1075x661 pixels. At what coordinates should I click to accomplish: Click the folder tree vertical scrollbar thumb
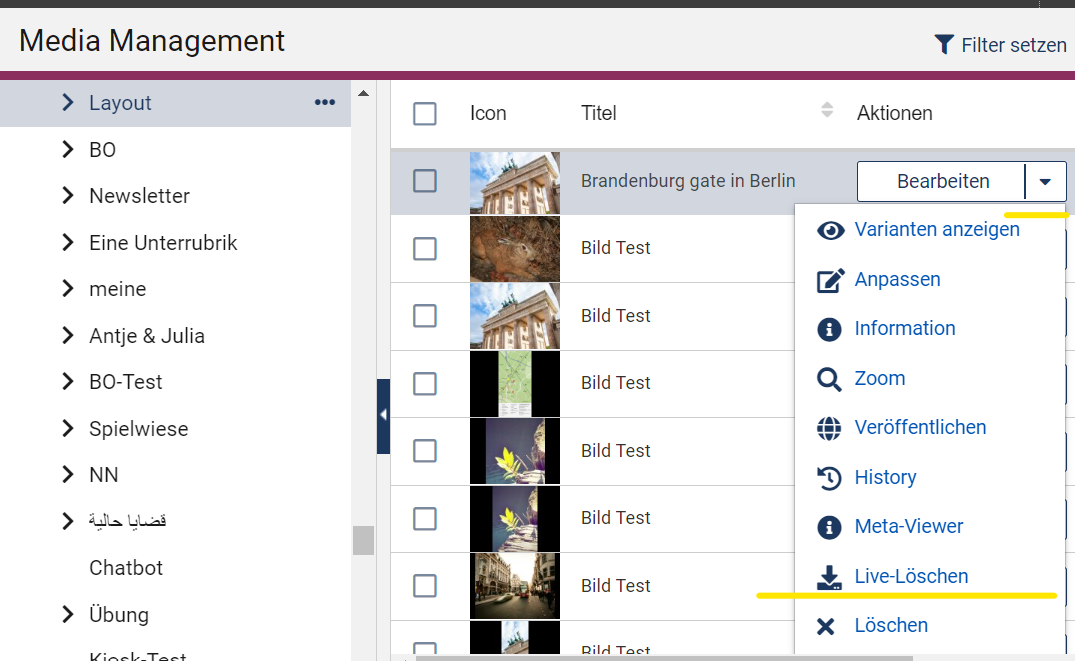(363, 540)
